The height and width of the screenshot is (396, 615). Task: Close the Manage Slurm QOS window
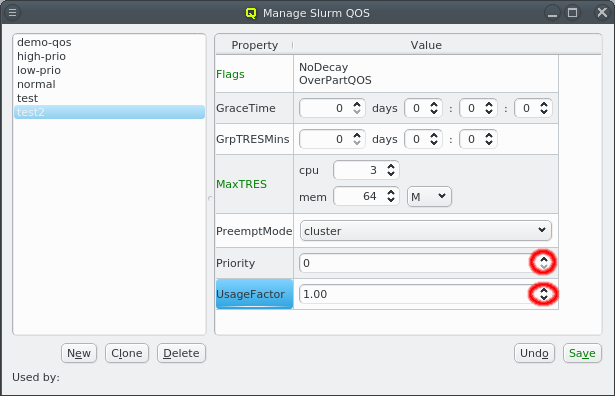coord(602,13)
